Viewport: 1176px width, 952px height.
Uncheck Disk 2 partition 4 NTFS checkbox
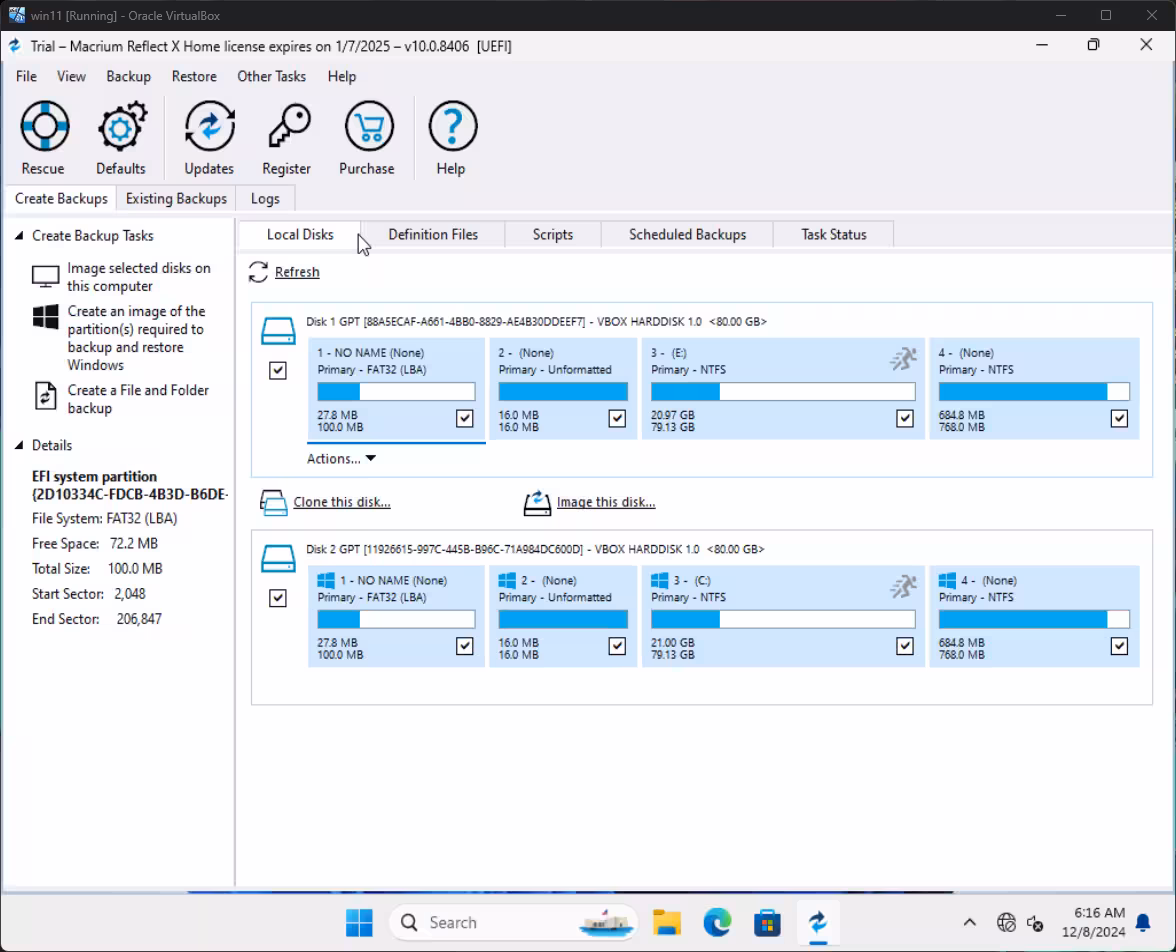click(1120, 646)
